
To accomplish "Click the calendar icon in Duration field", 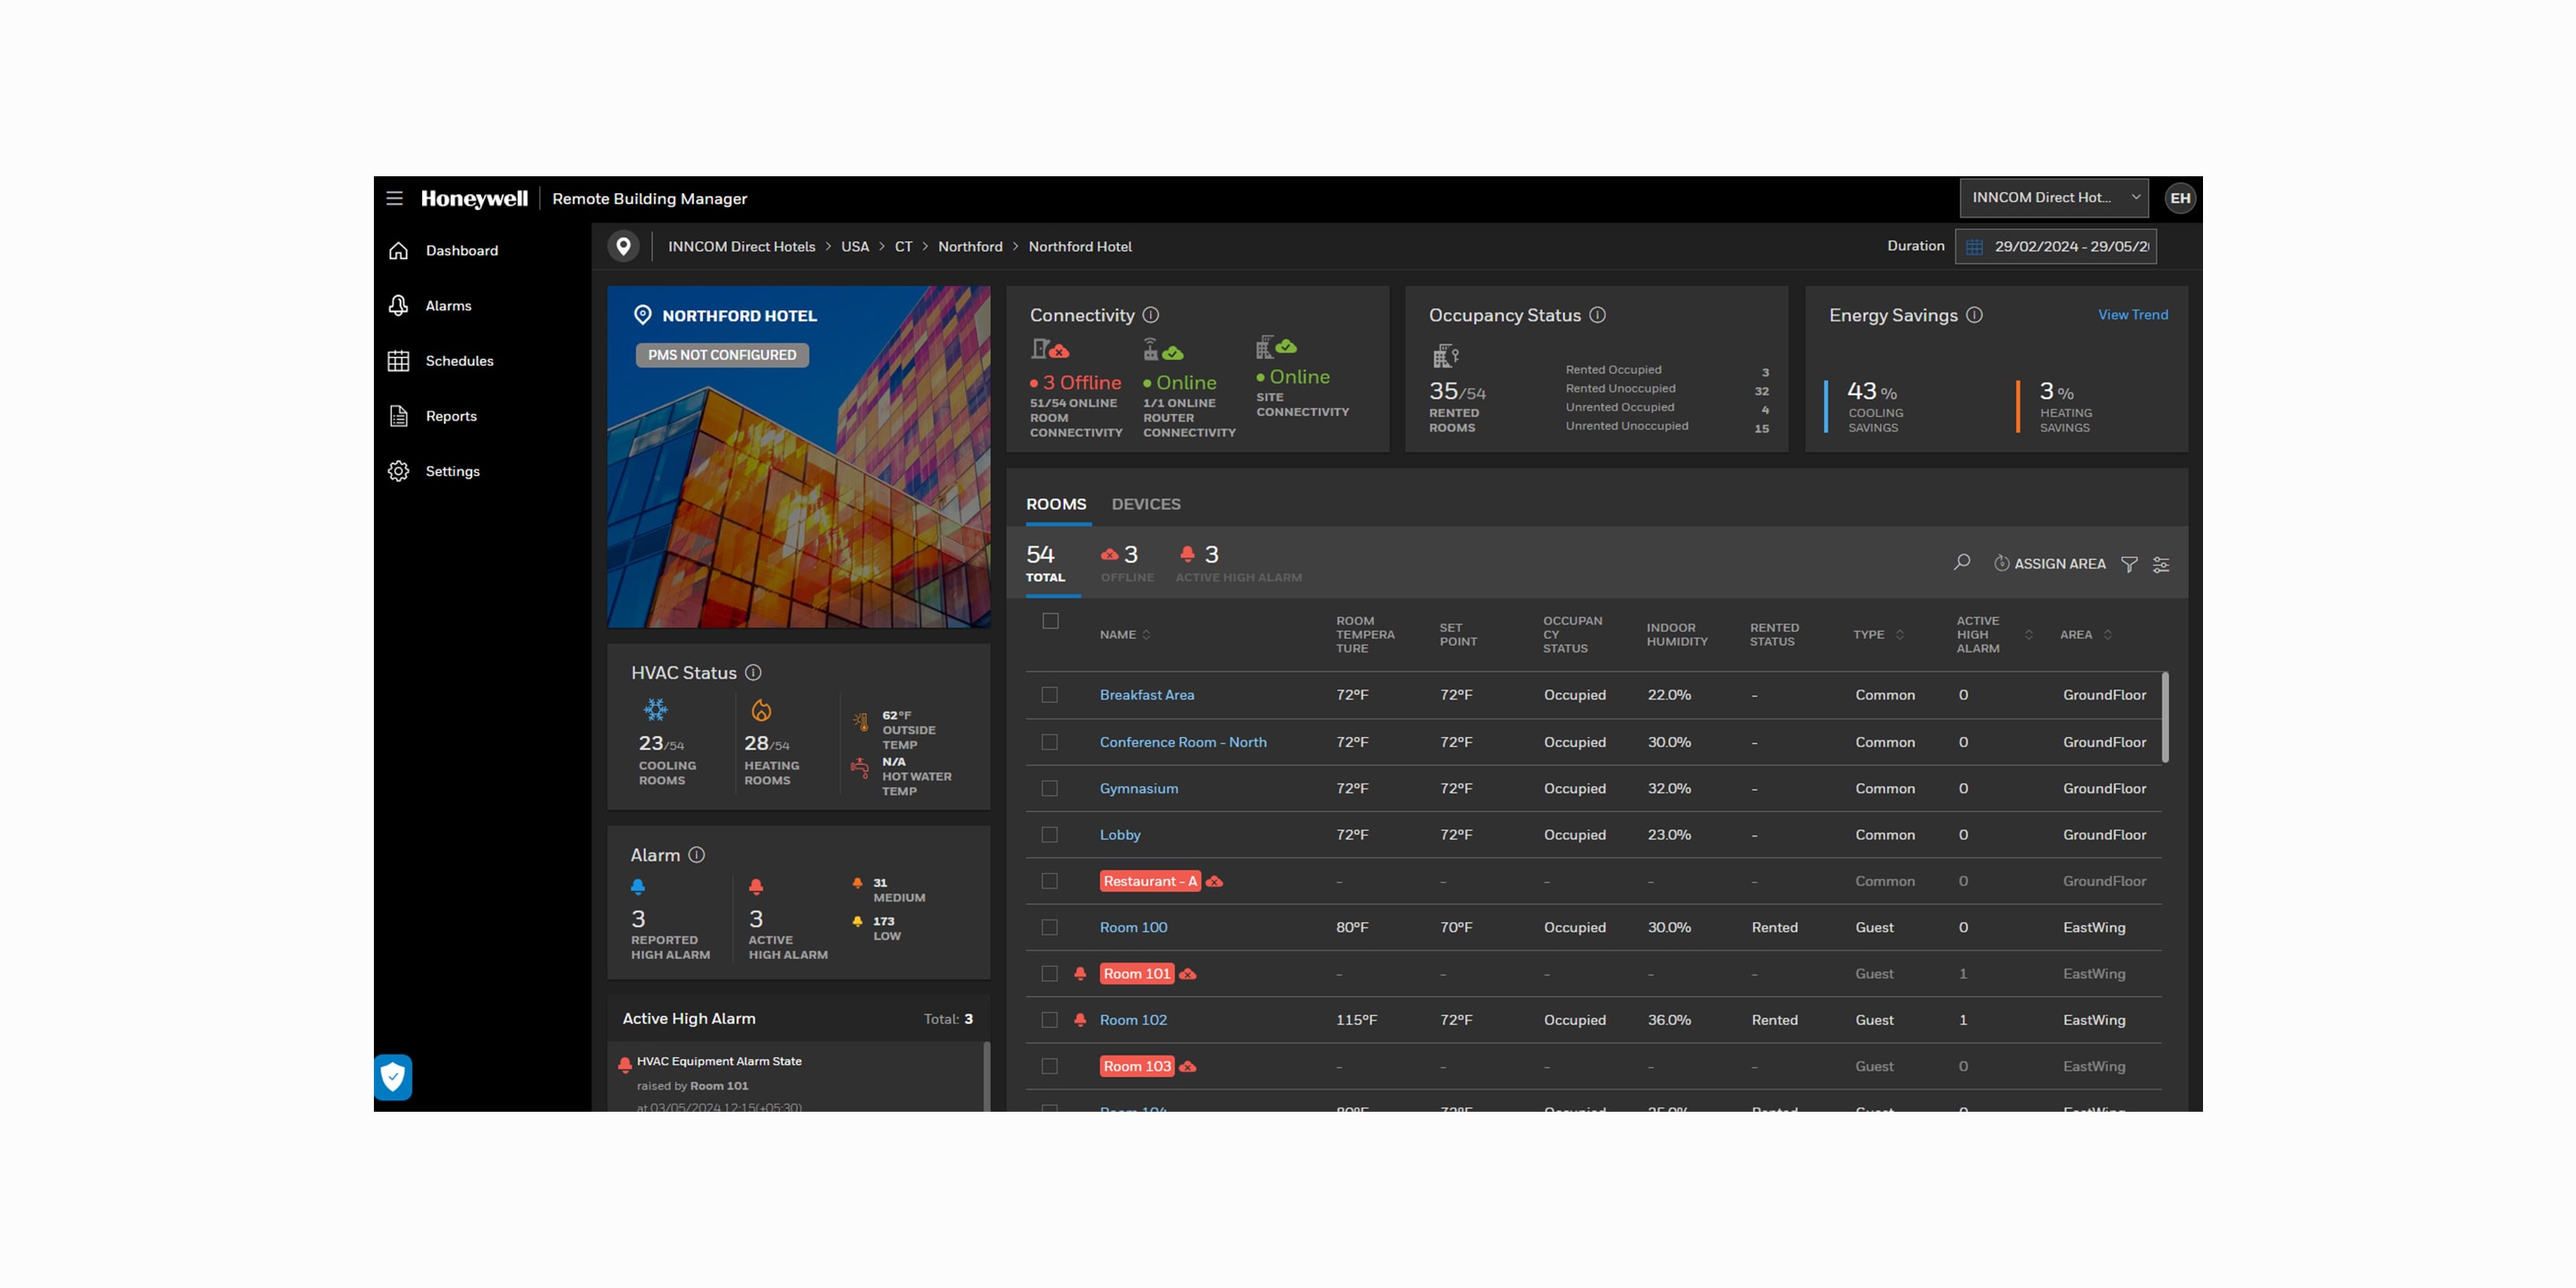I will [1974, 247].
